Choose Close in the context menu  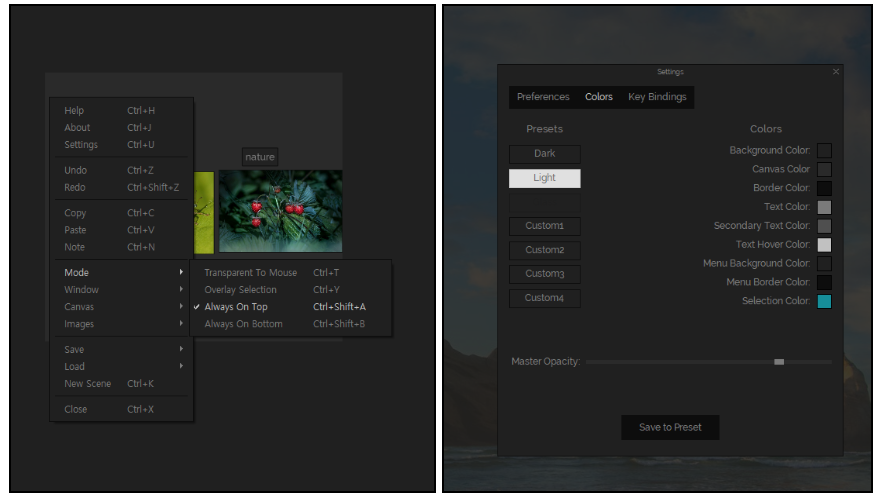pos(121,409)
